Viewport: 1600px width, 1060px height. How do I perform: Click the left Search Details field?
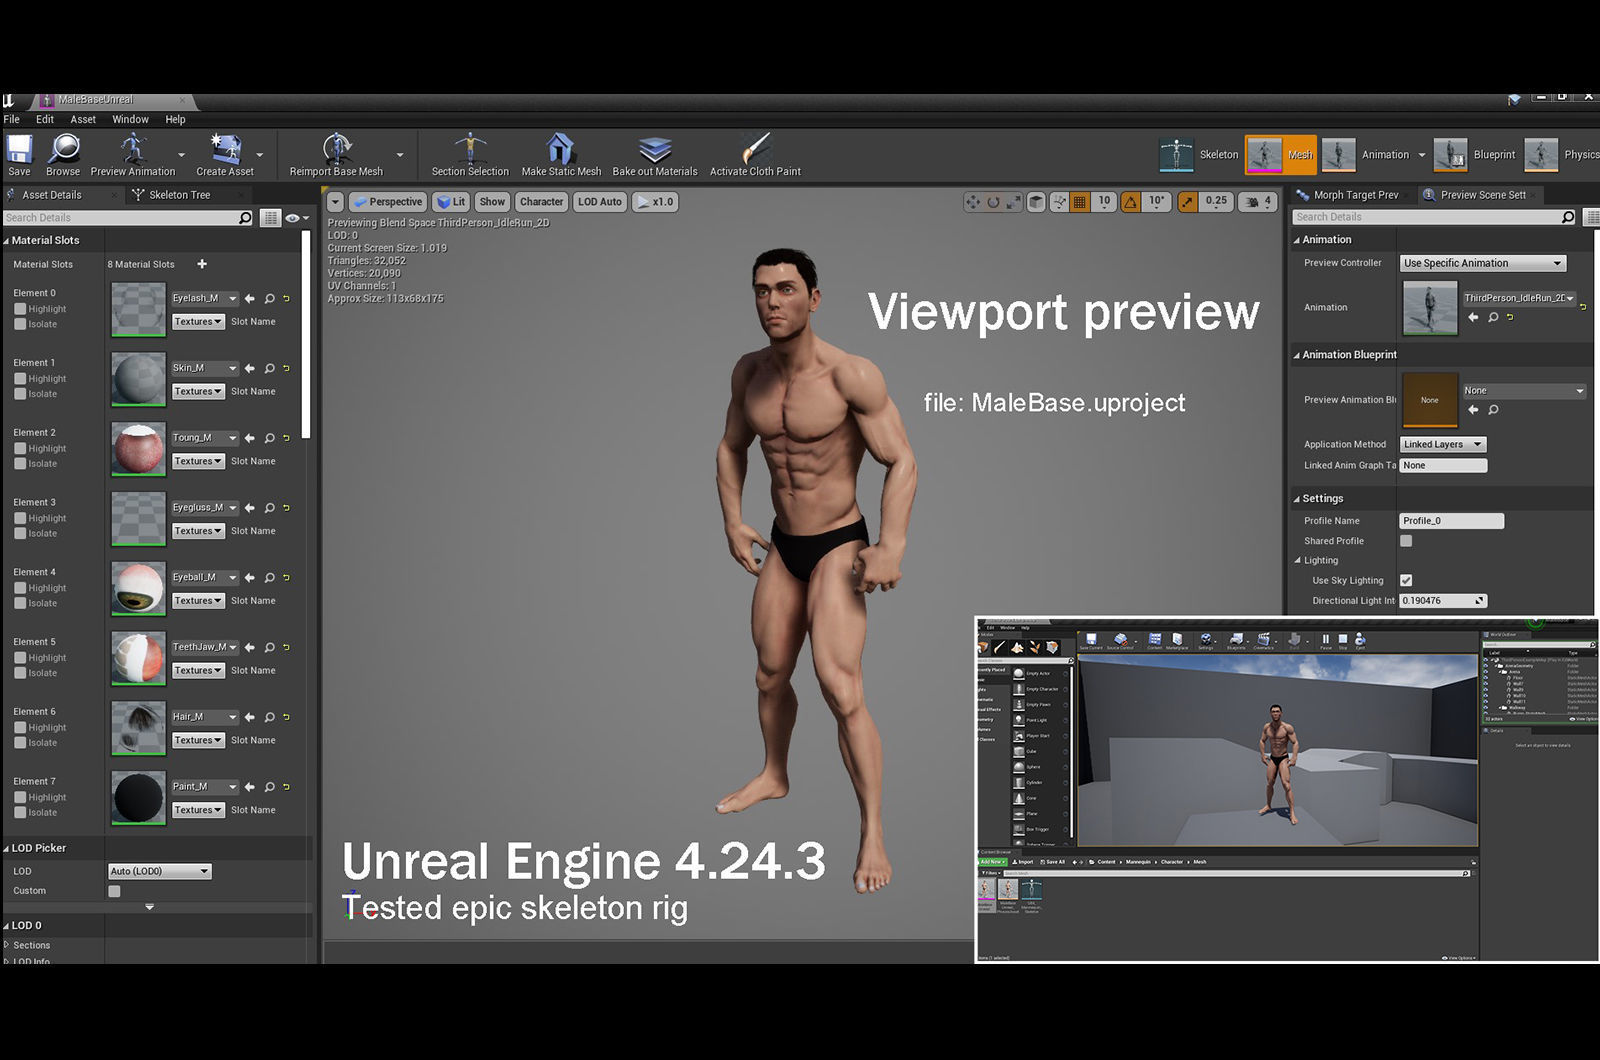click(x=128, y=218)
